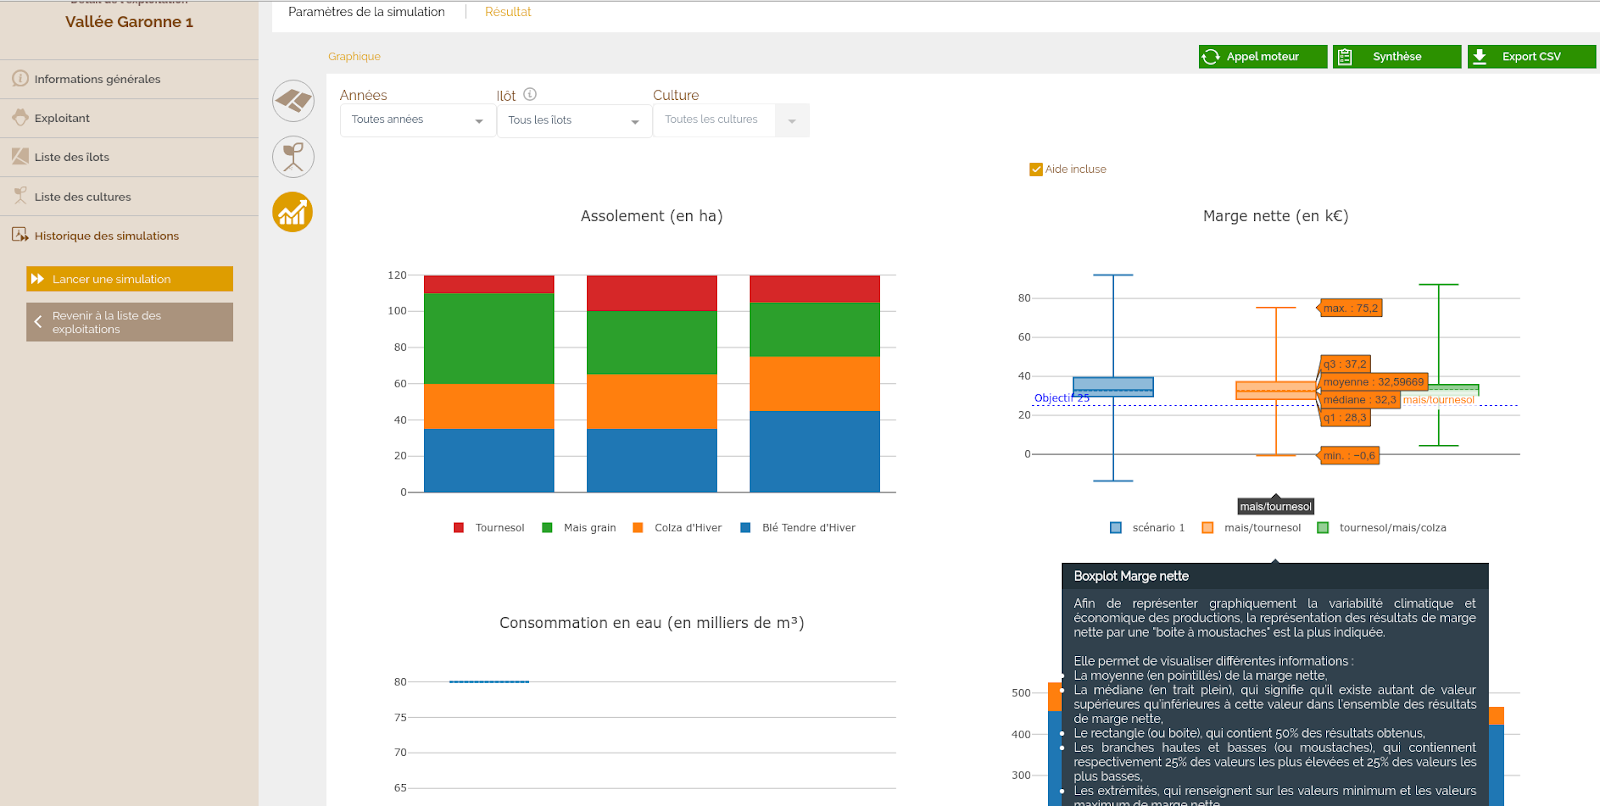
Task: Click the second bar's red Tournesol segment
Action: click(651, 293)
